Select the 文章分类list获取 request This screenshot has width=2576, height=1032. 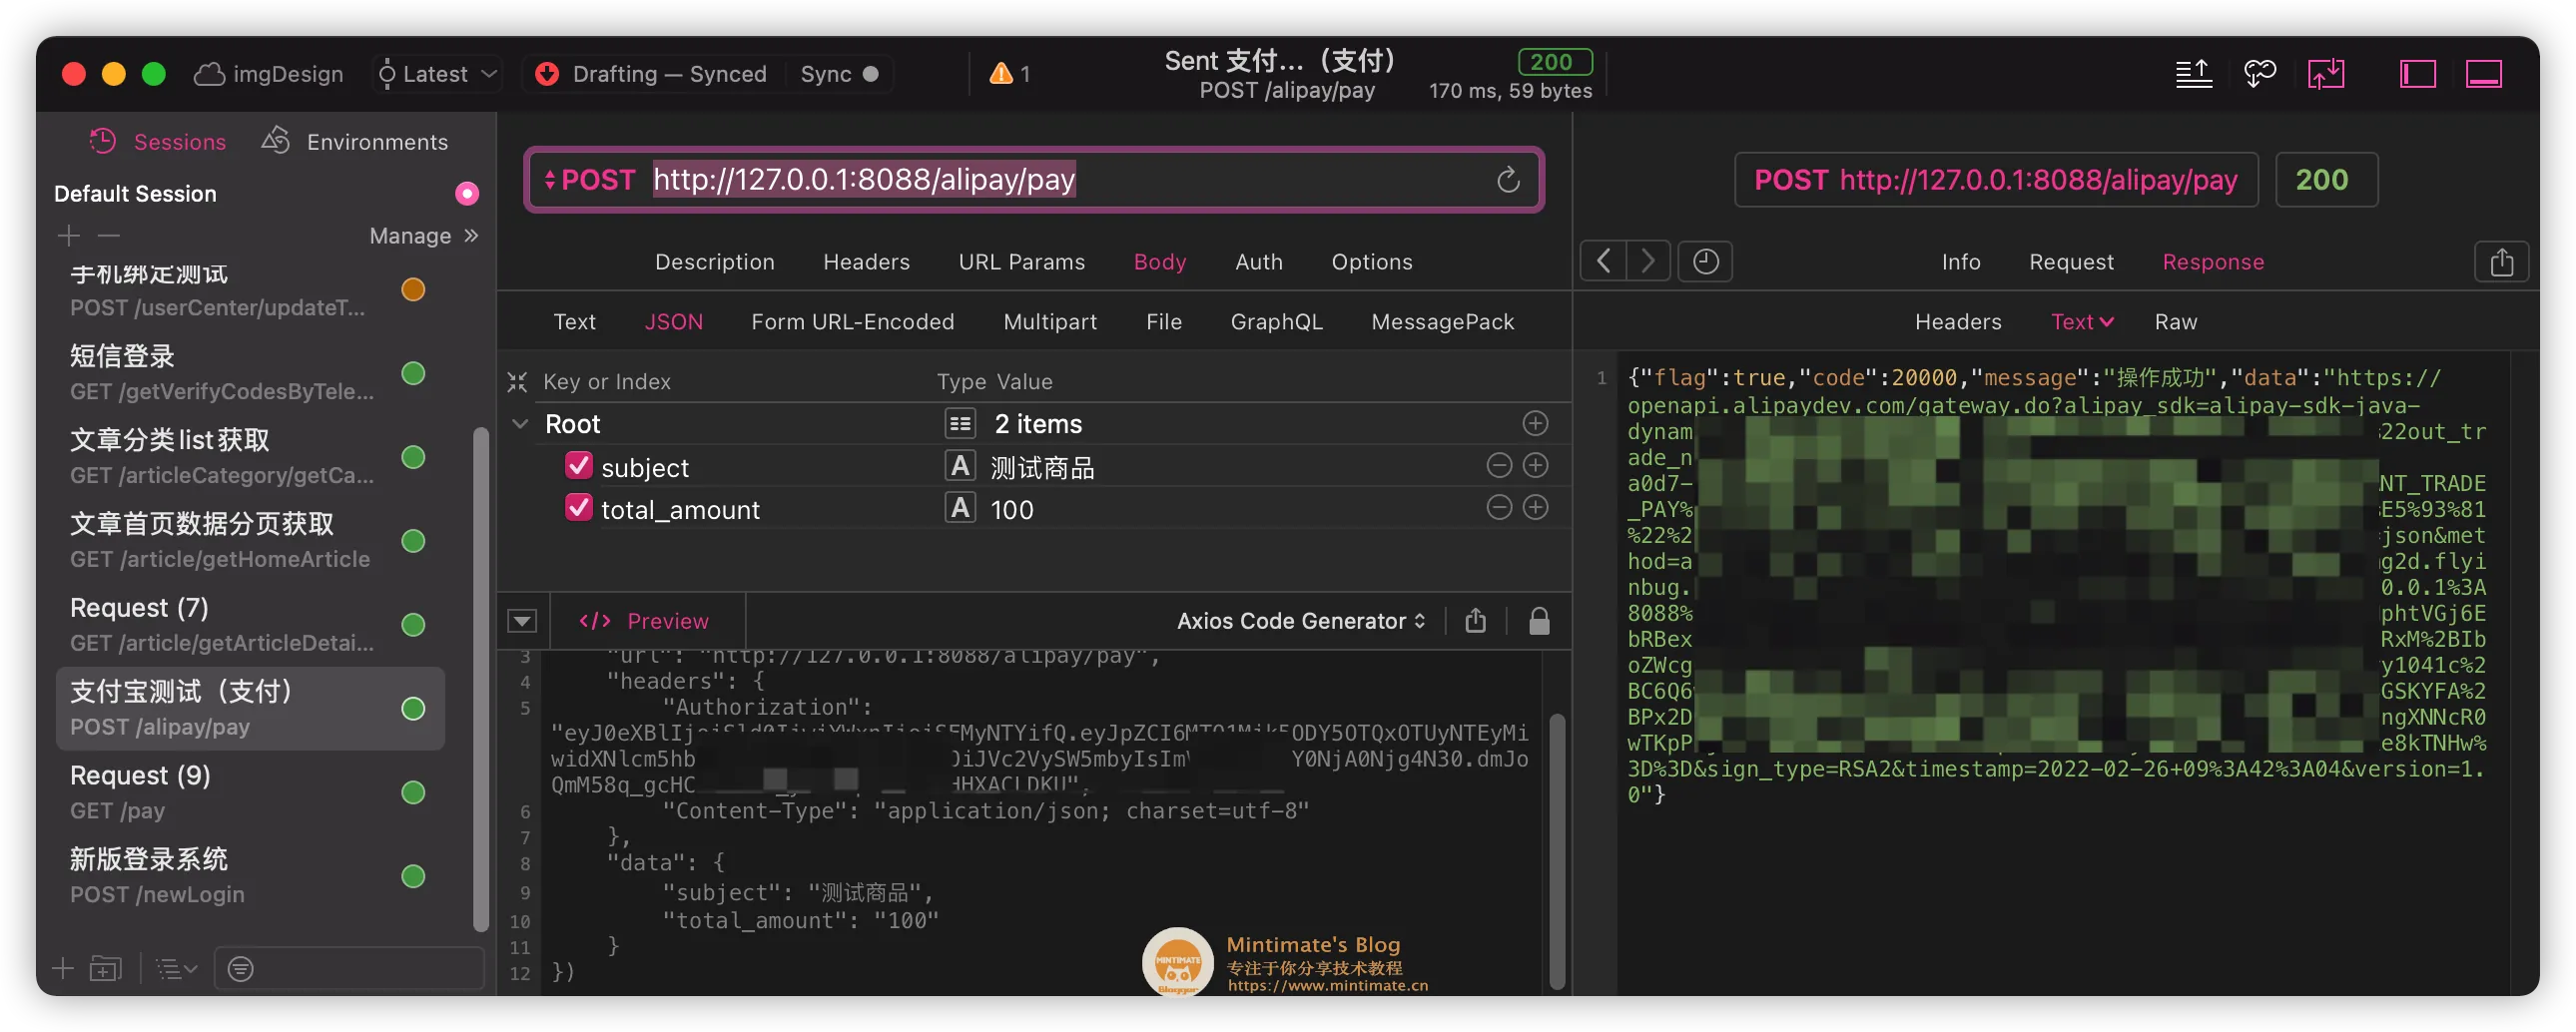click(250, 457)
